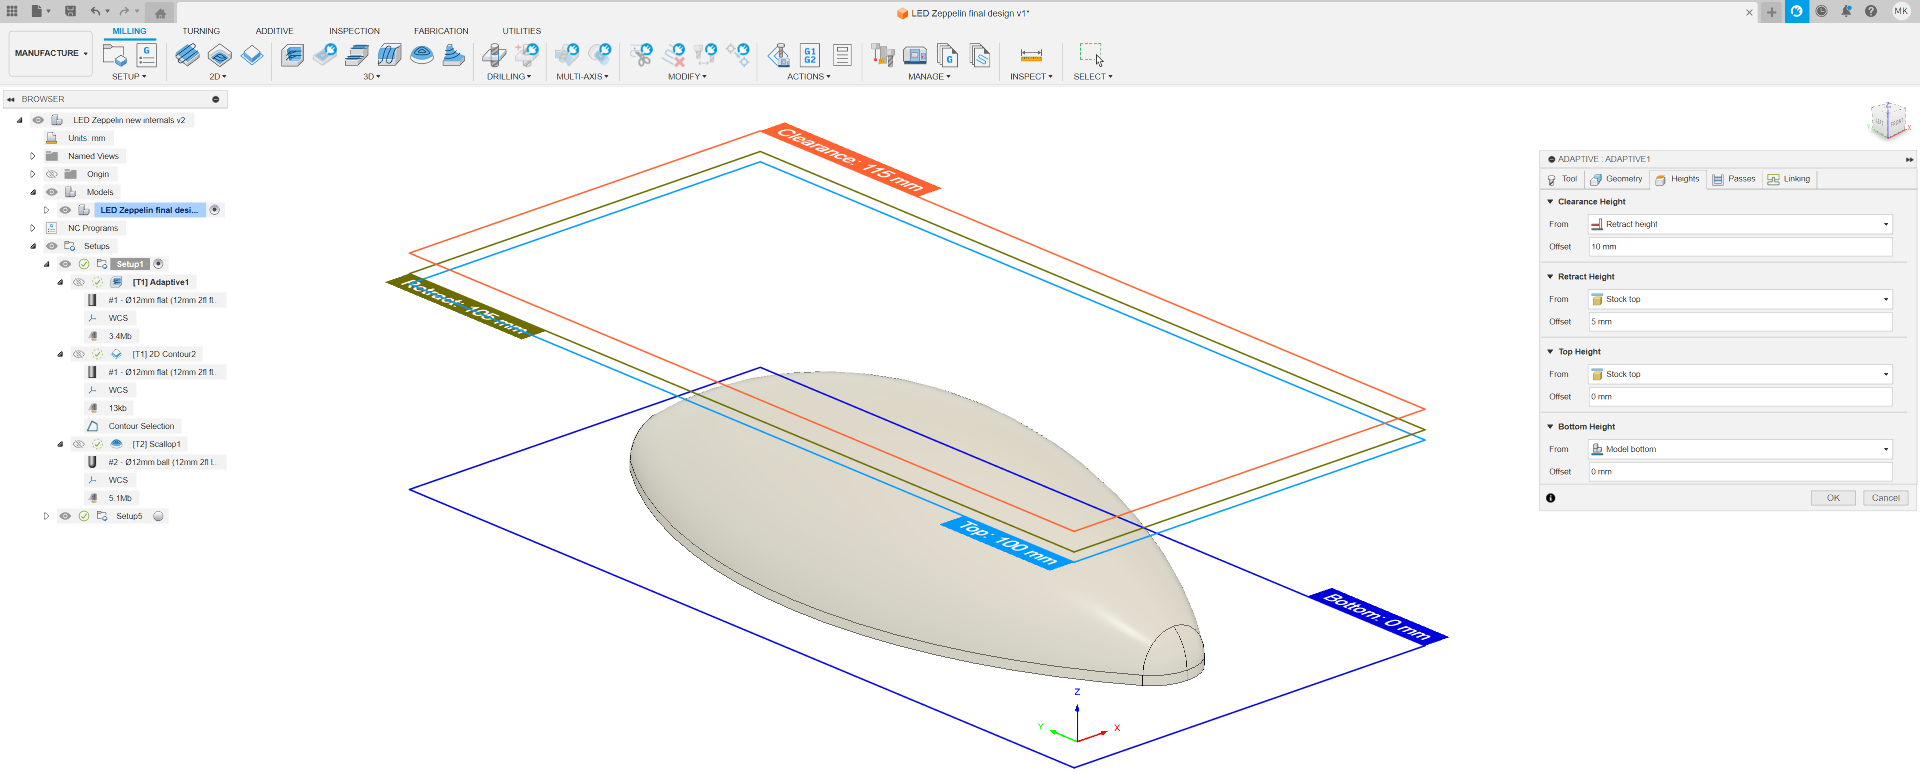Switch to the Passes tab
Screen dimensions: 1920x774
[x=1734, y=179]
